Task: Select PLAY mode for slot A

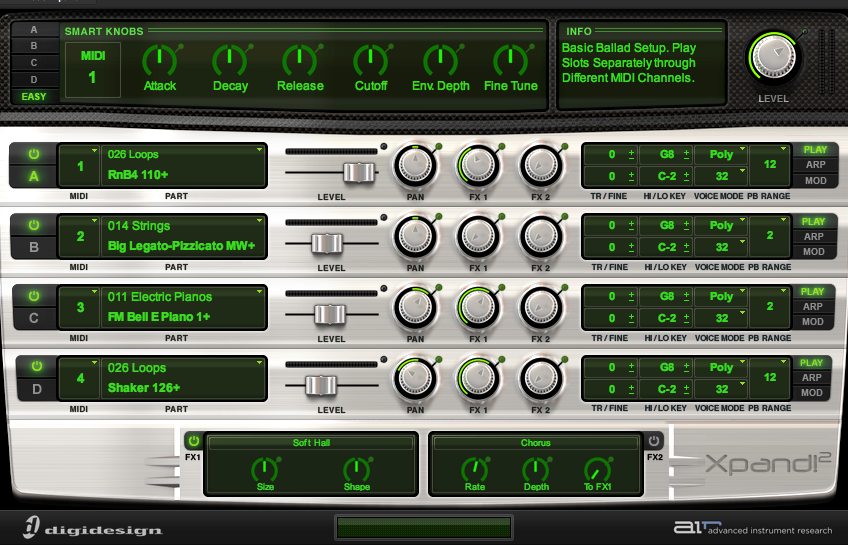Action: tap(815, 150)
